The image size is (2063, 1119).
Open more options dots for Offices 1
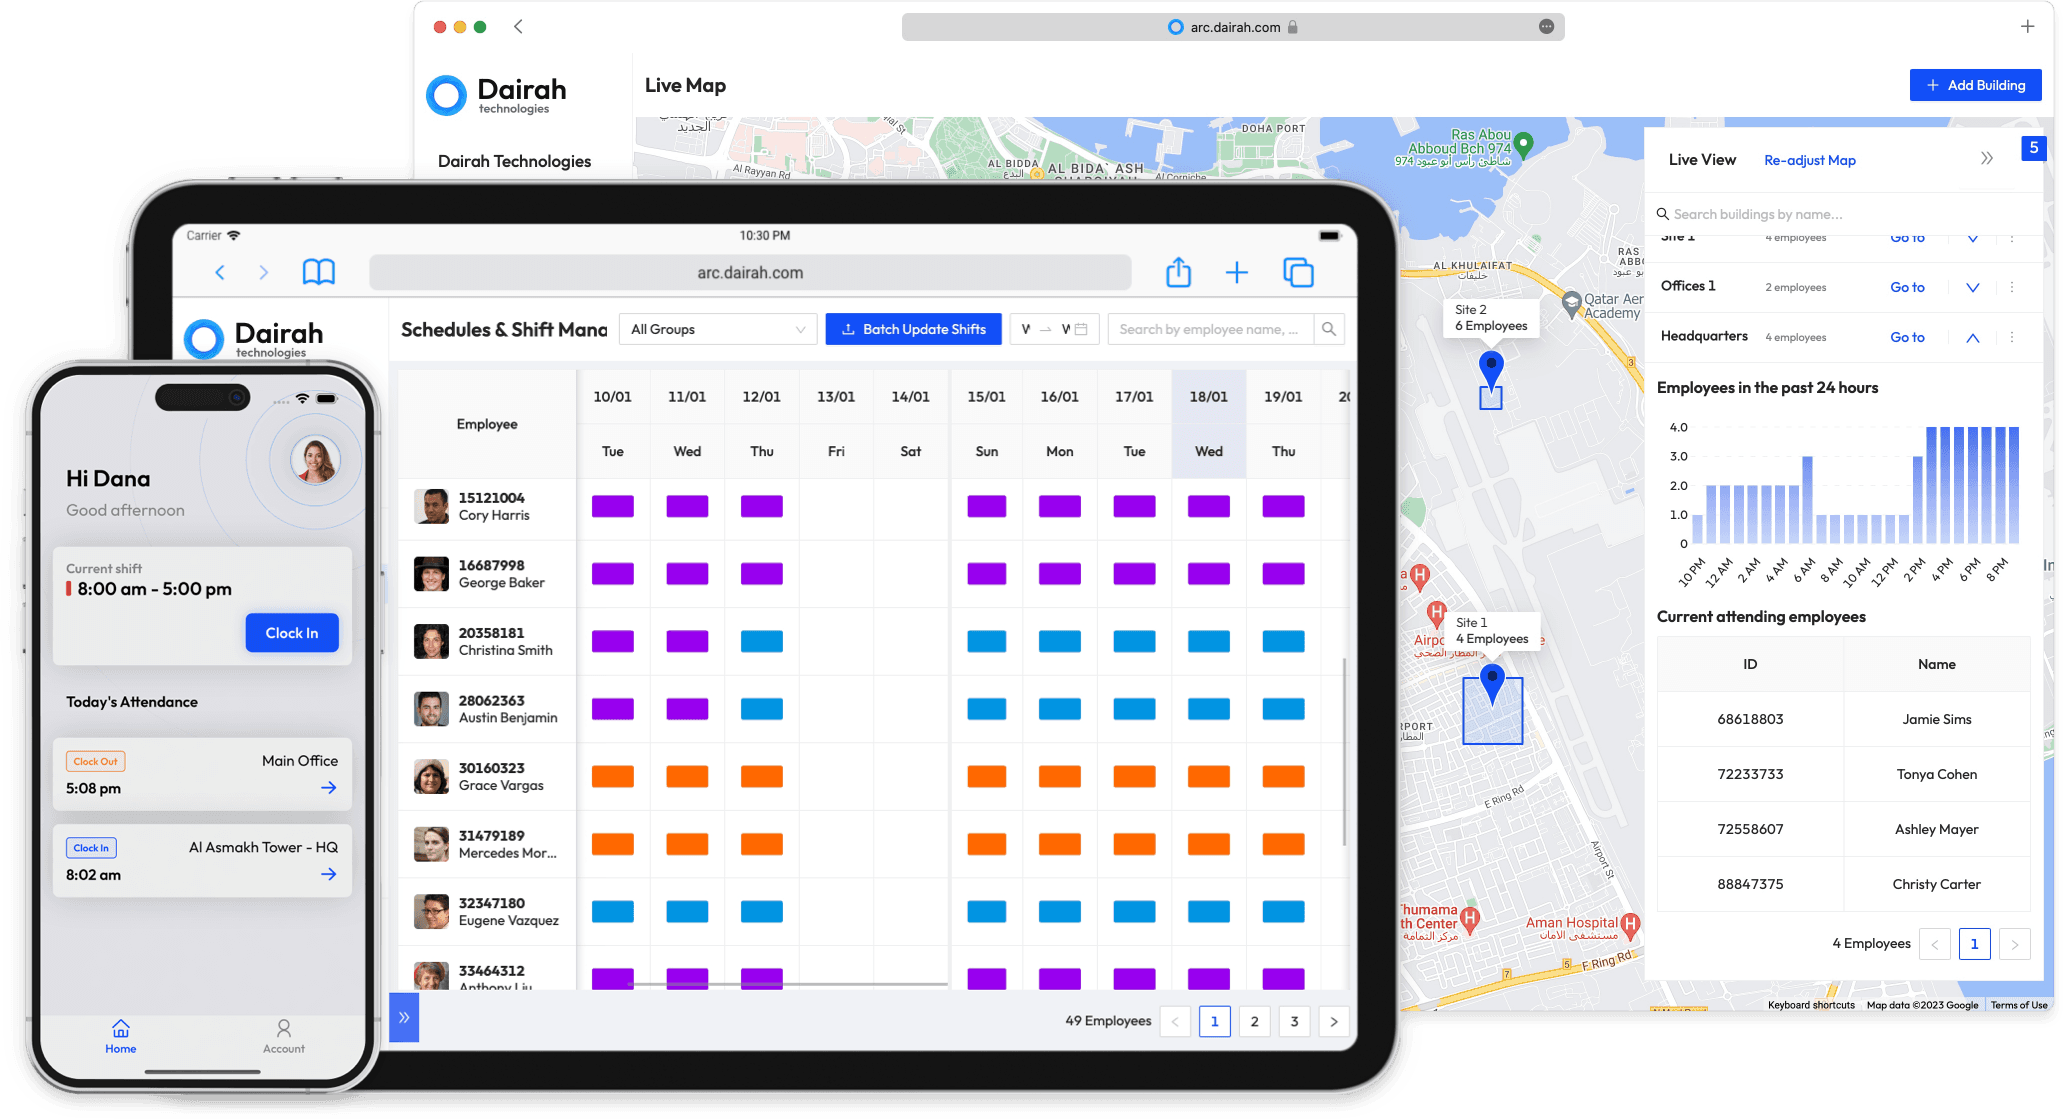(2012, 287)
